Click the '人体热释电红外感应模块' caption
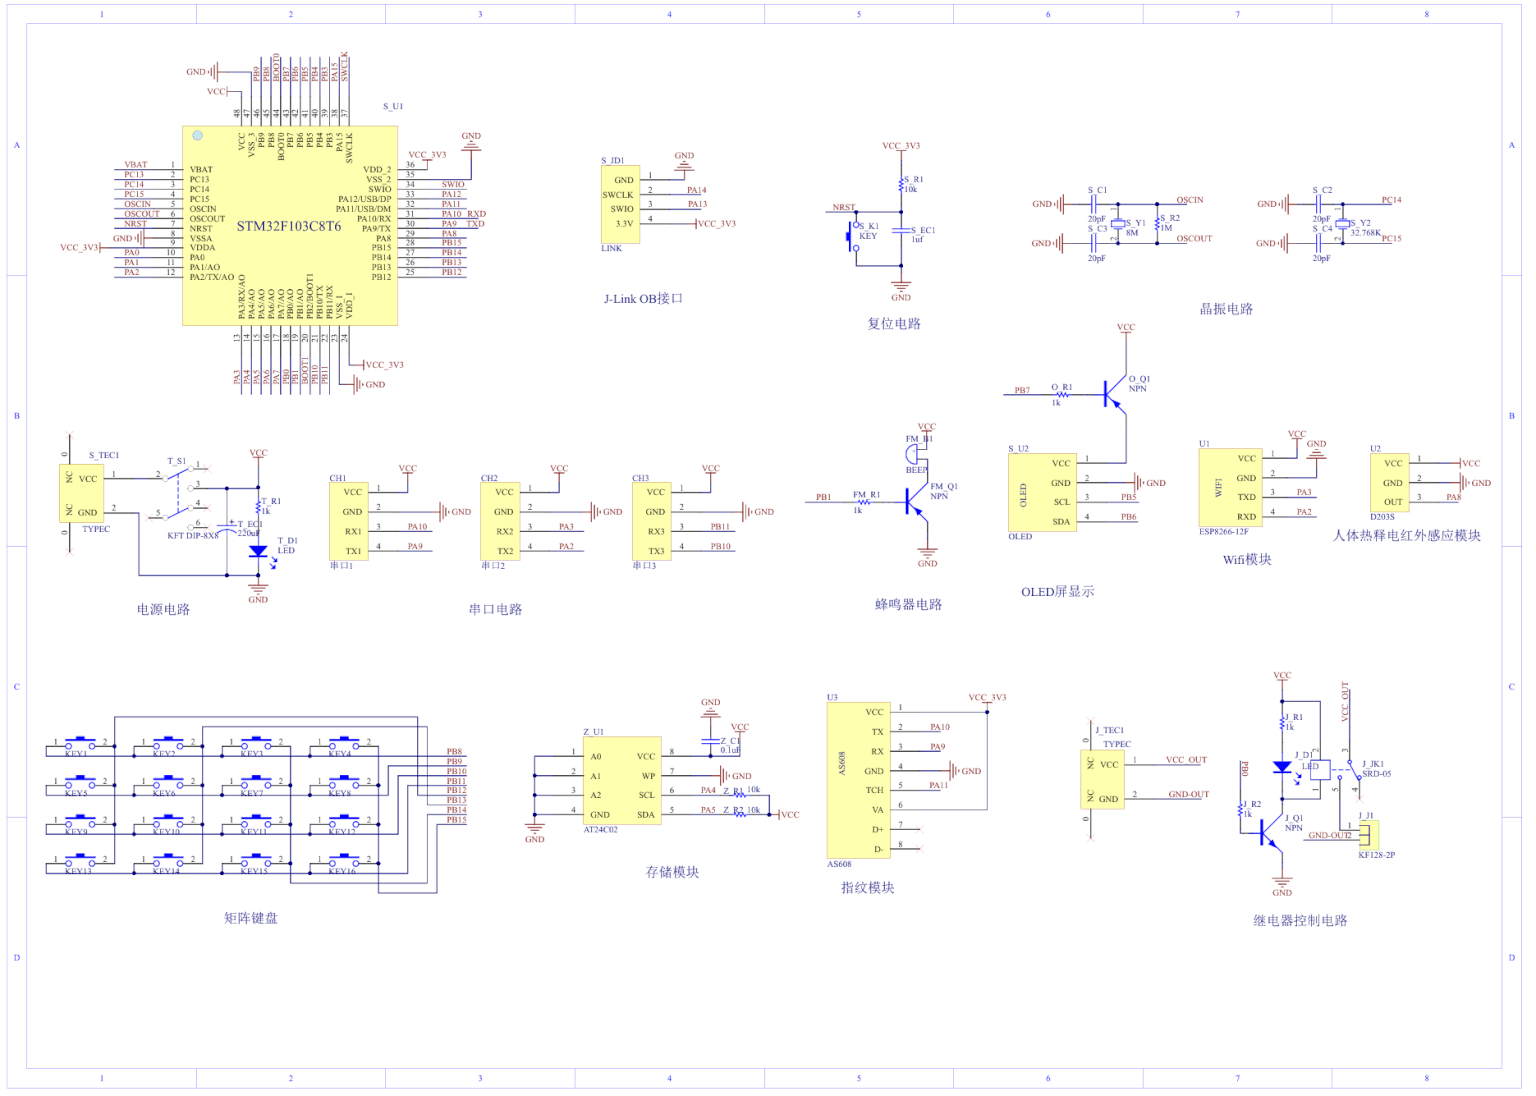Image resolution: width=1536 pixels, height=1096 pixels. coord(1406,535)
